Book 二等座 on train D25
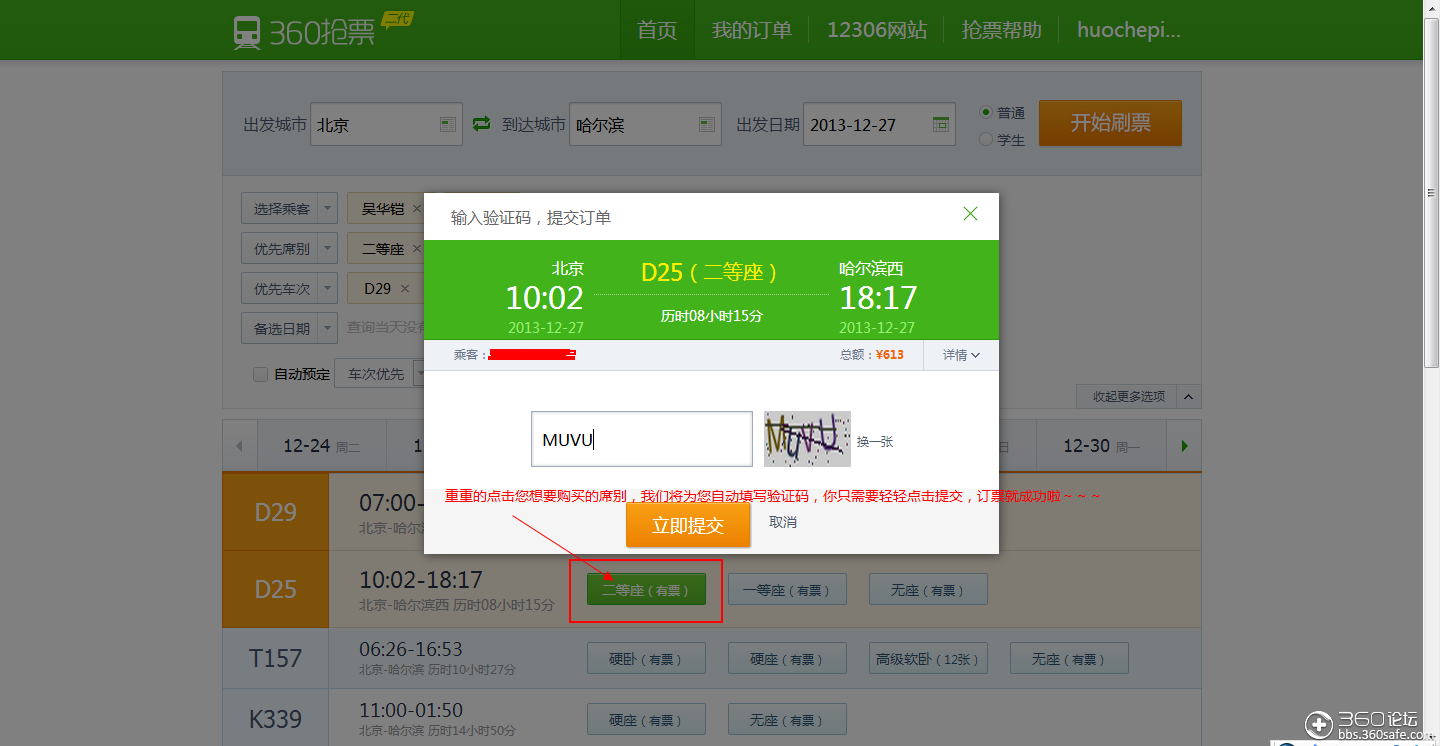Screen dimensions: 1440x746 point(646,590)
